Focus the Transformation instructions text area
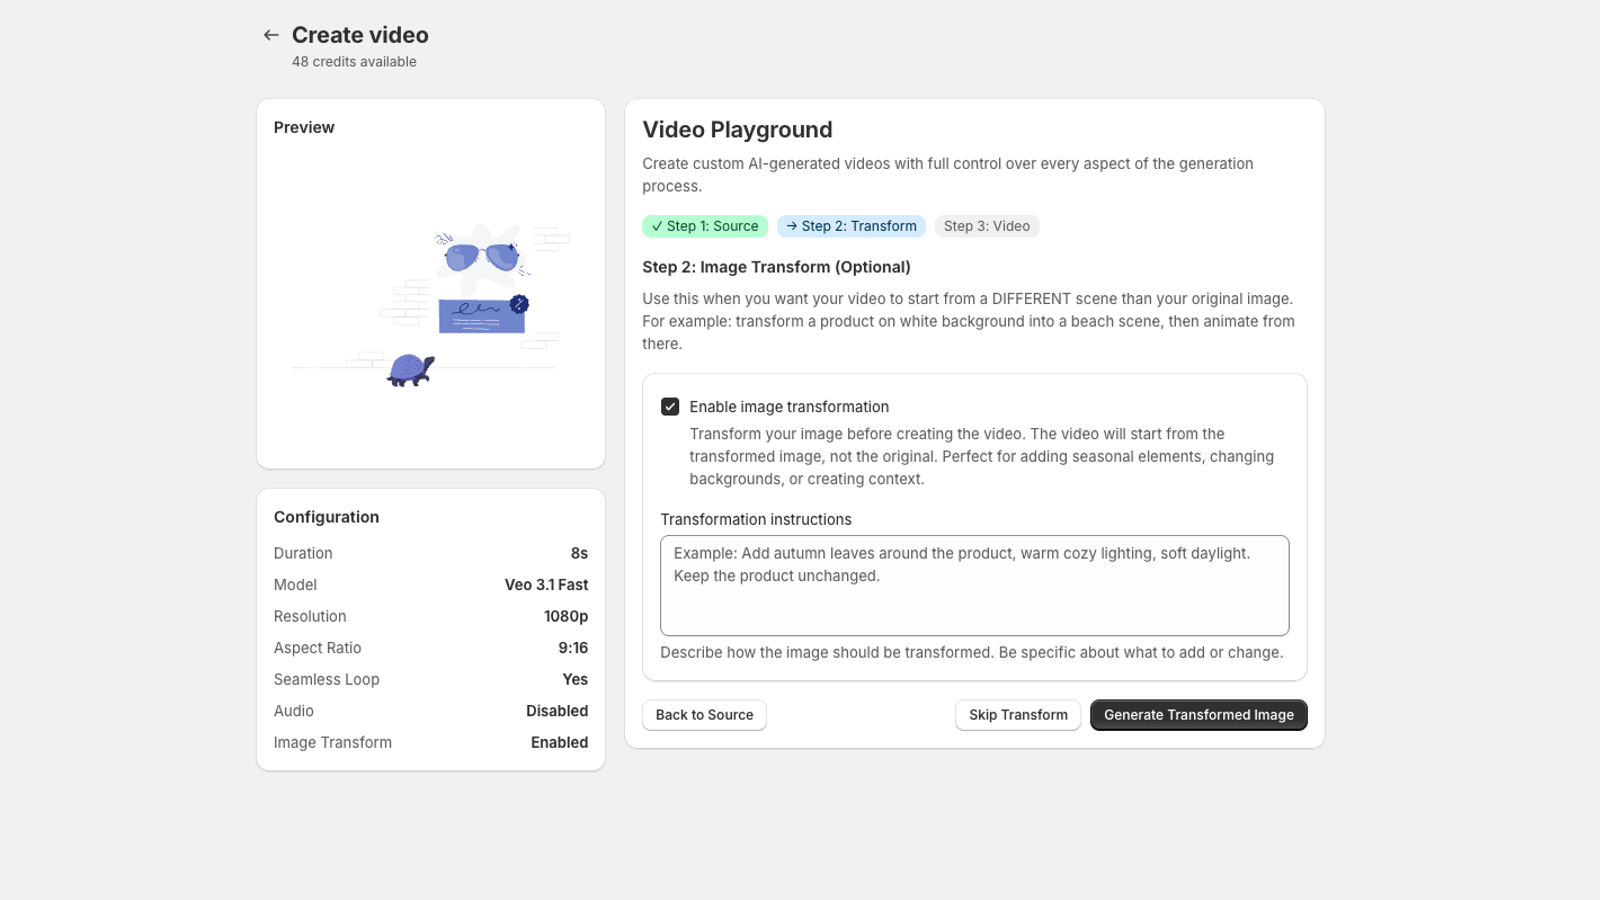The height and width of the screenshot is (900, 1600). click(974, 586)
